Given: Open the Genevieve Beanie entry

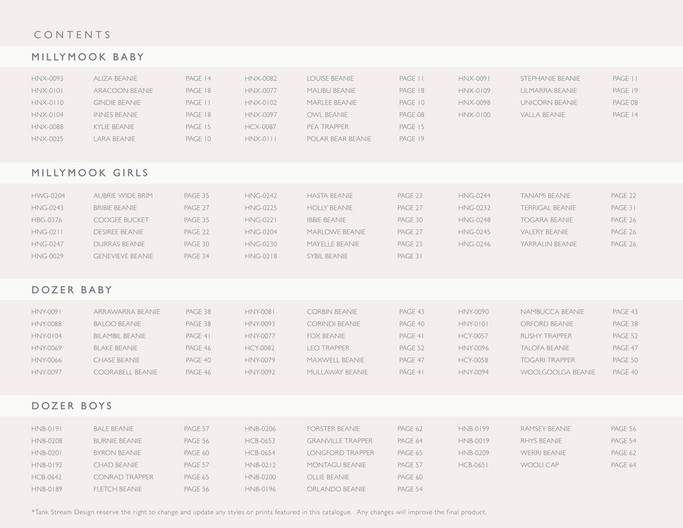Looking at the screenshot, I should 123,256.
